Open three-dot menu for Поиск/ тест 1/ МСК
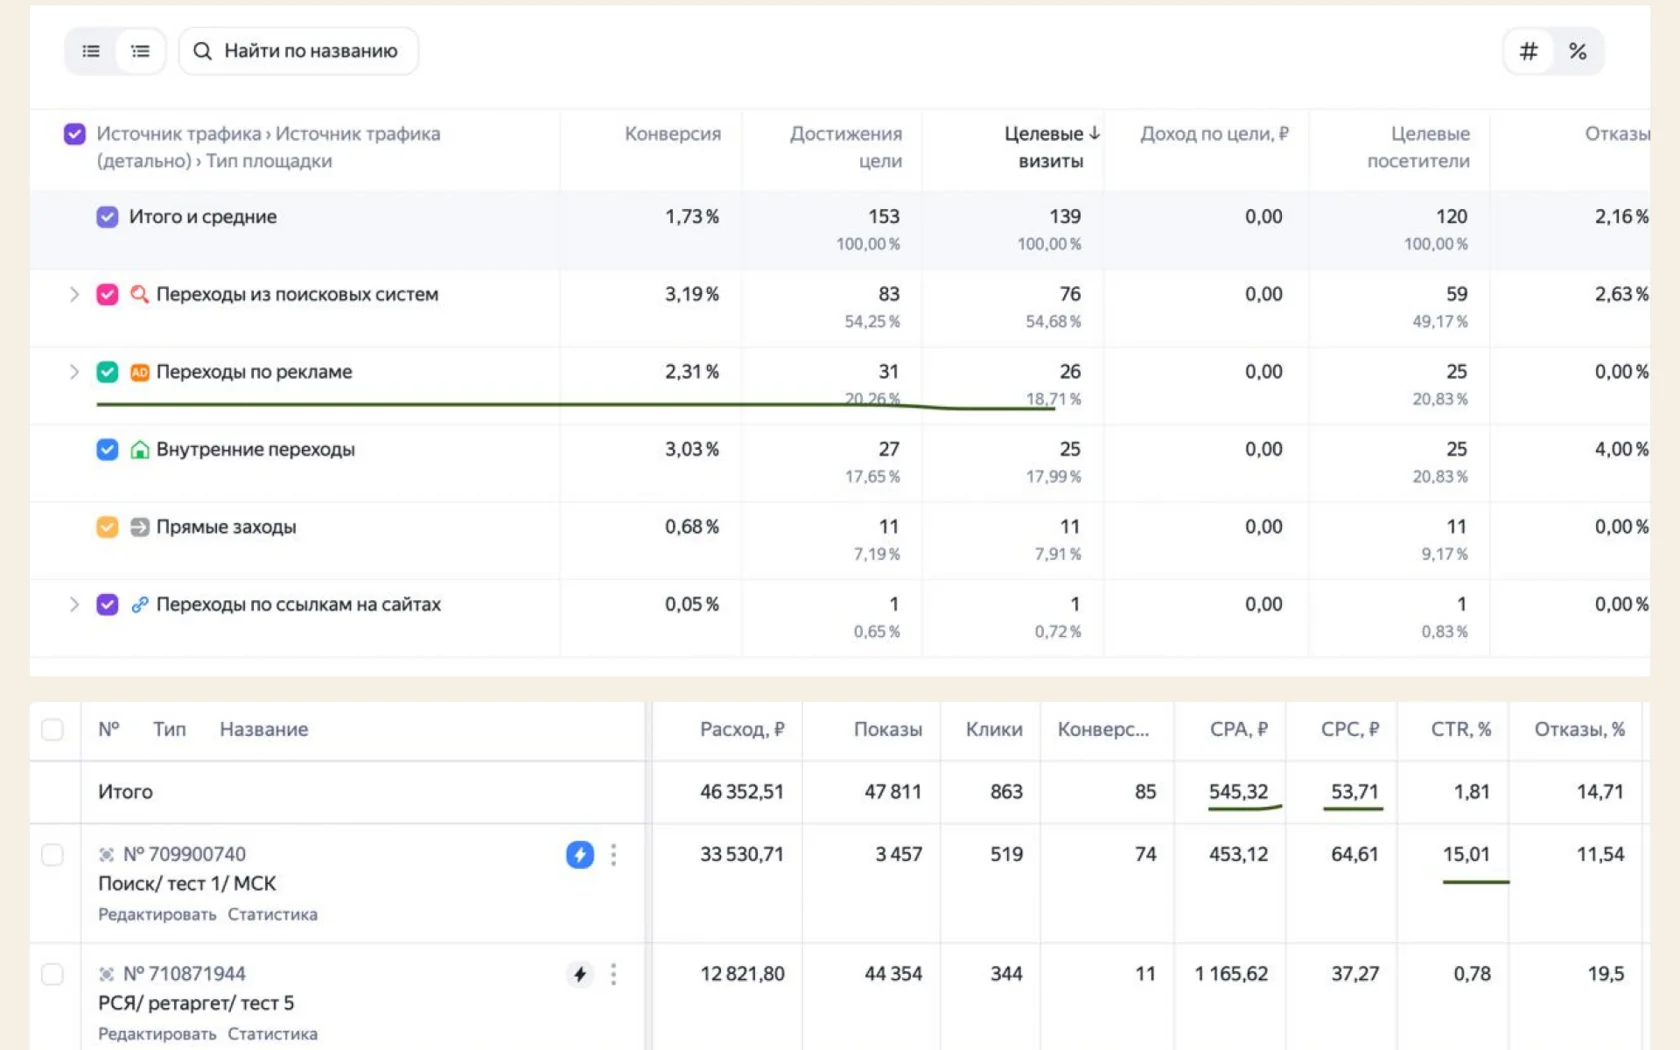The image size is (1680, 1050). 614,854
